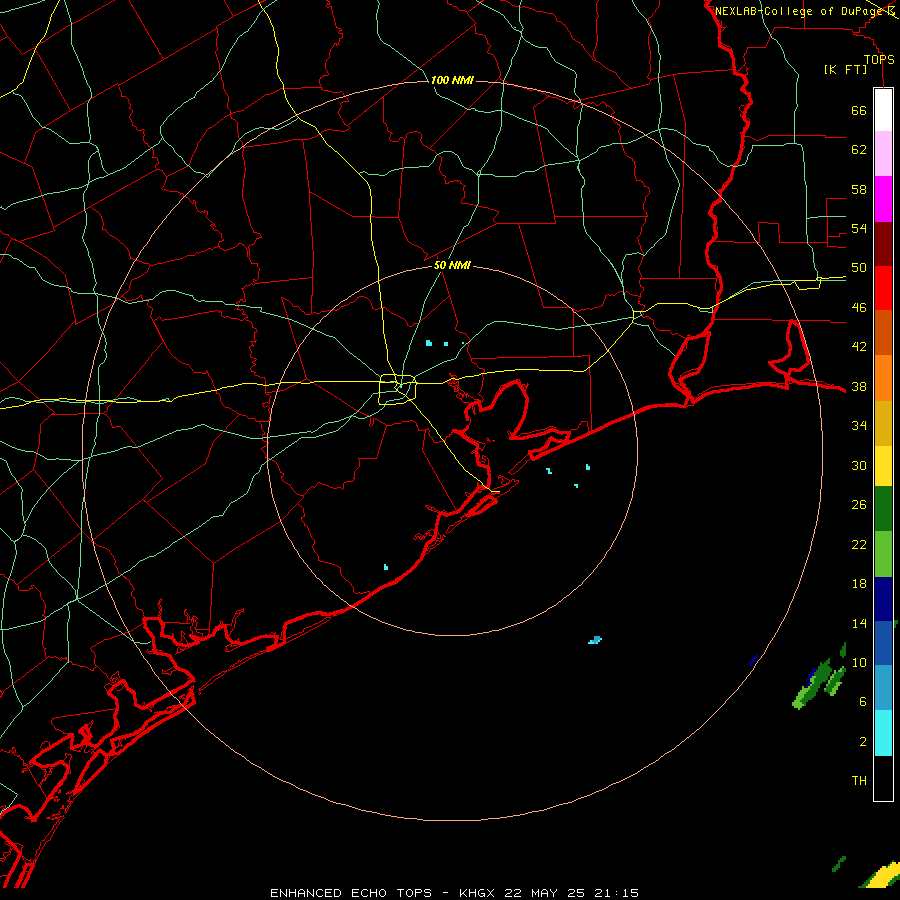The image size is (900, 900).
Task: Select the bright red legend swatch
Action: point(883,288)
